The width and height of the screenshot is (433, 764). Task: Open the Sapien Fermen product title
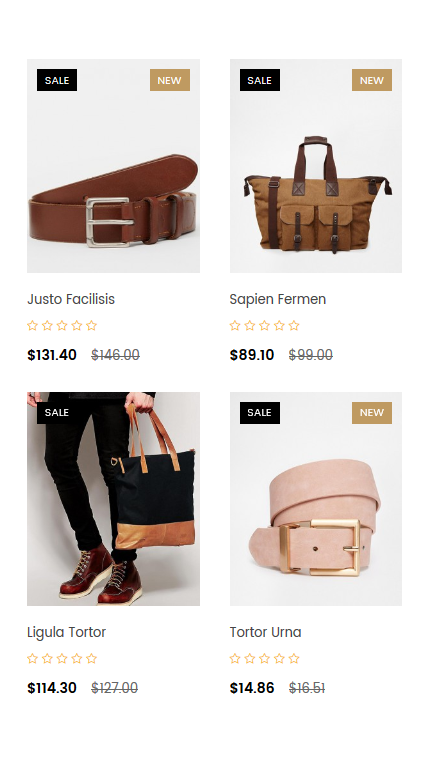(x=278, y=299)
